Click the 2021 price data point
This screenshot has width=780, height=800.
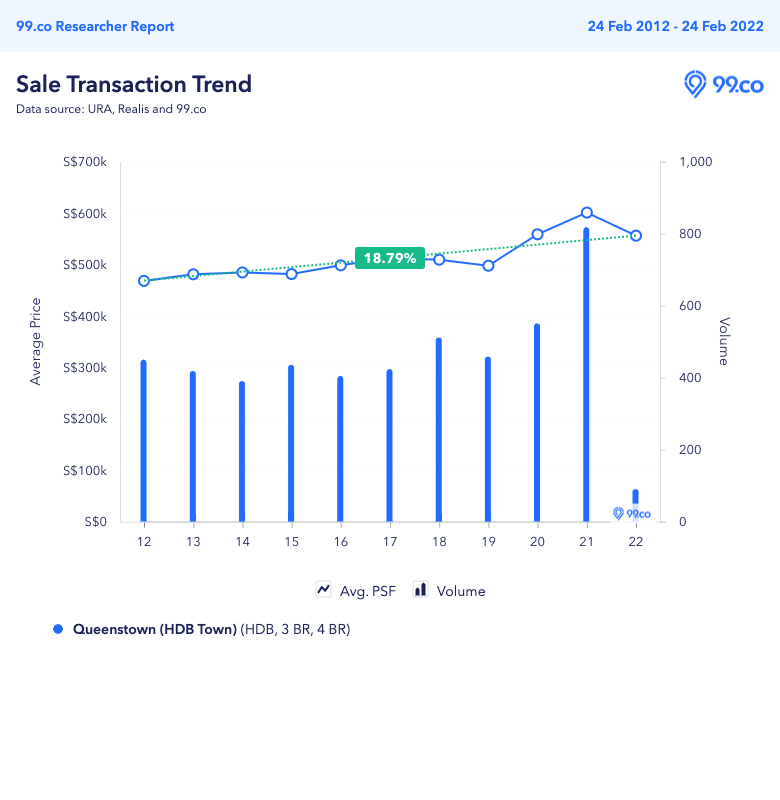coord(587,213)
